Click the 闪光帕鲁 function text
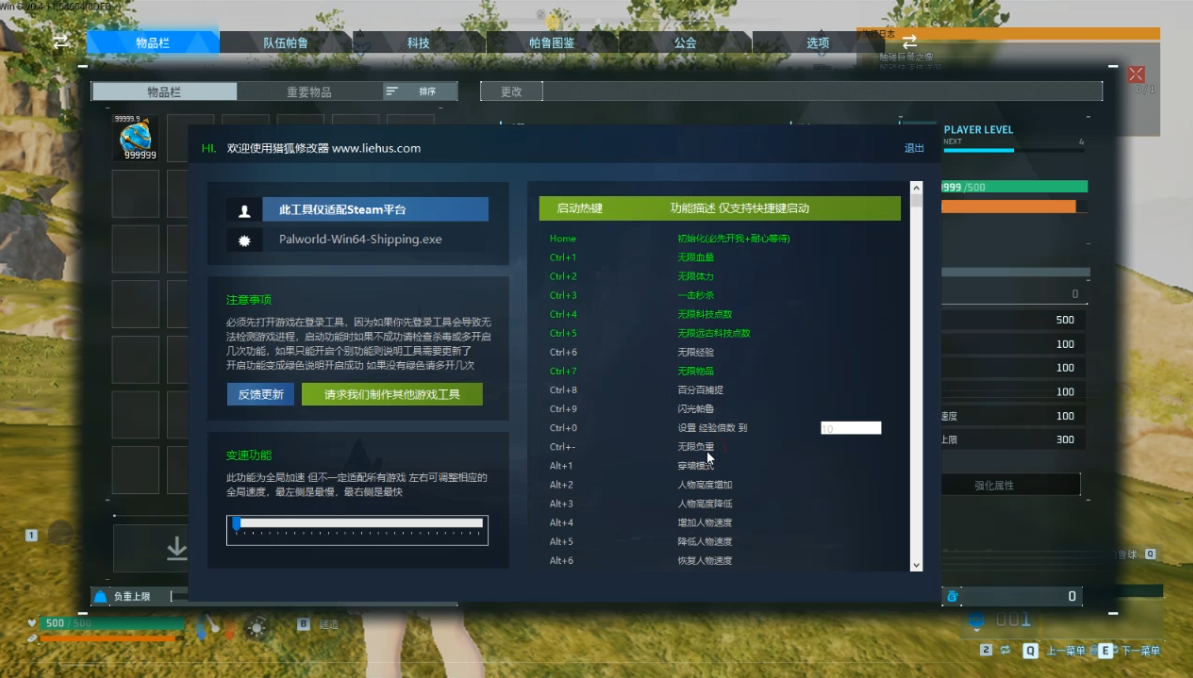 695,409
